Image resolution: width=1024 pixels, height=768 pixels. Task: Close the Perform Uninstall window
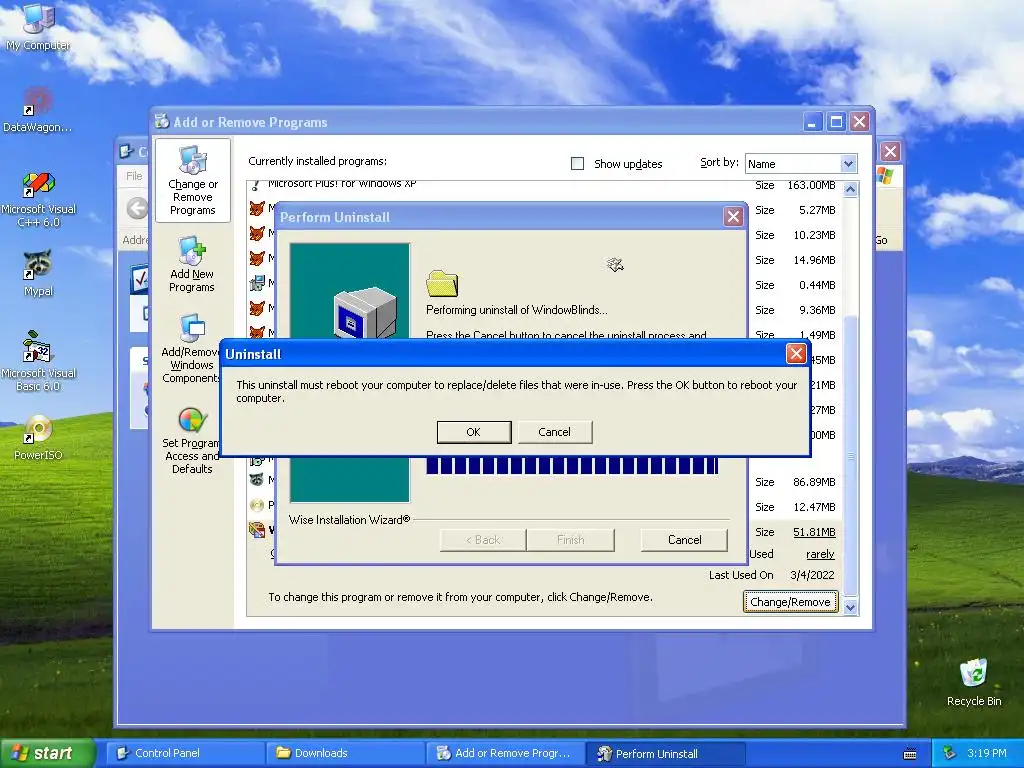(733, 216)
